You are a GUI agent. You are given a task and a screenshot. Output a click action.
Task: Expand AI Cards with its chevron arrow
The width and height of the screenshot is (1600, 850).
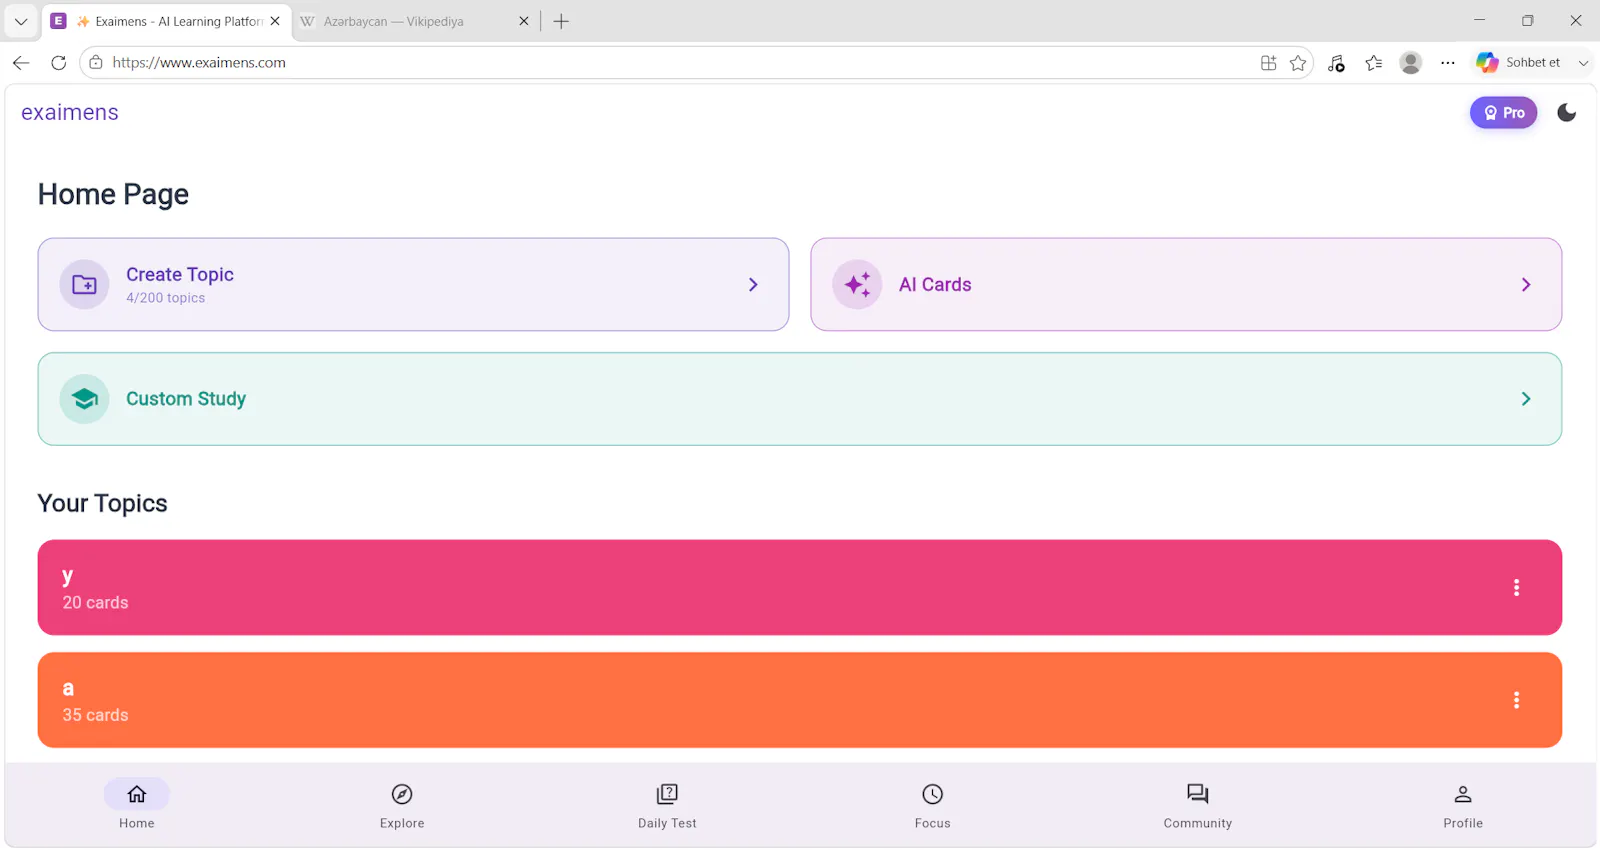1526,285
